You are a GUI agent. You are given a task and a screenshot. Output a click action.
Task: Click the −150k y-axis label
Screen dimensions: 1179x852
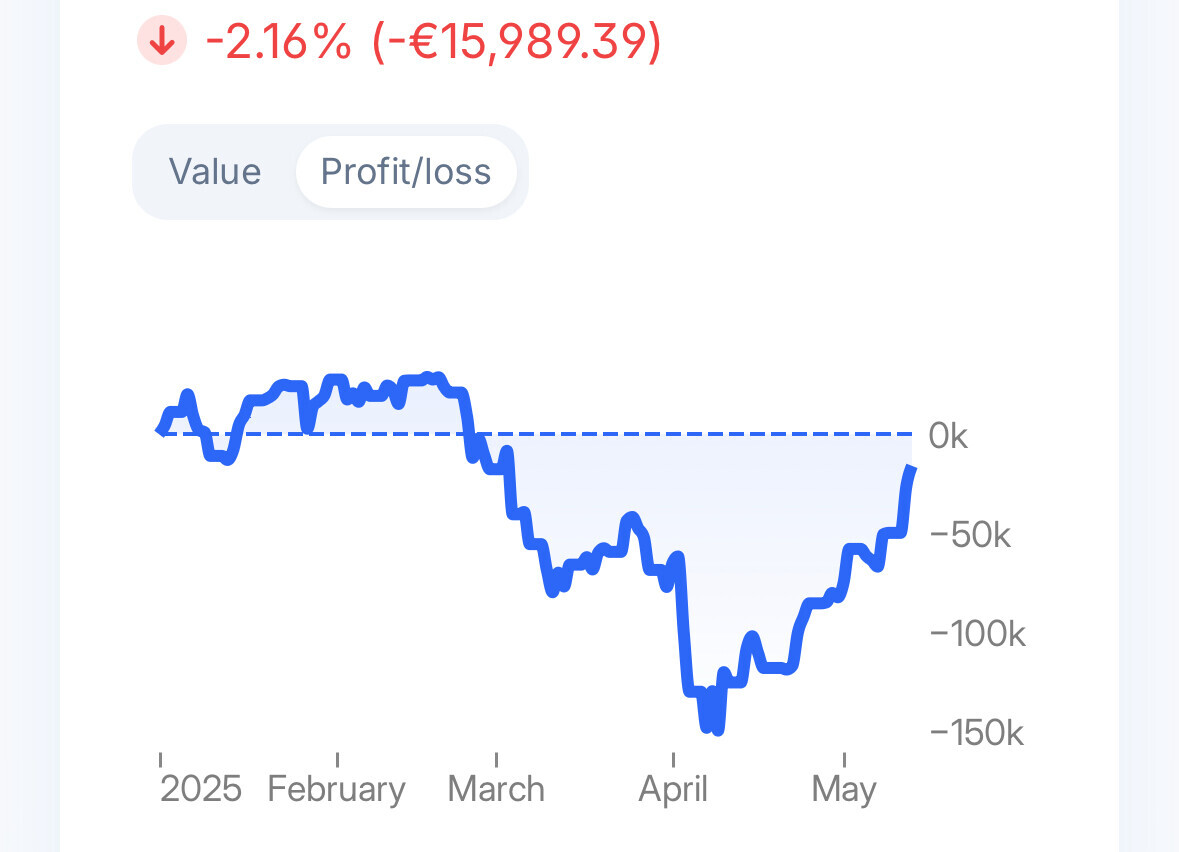[976, 733]
